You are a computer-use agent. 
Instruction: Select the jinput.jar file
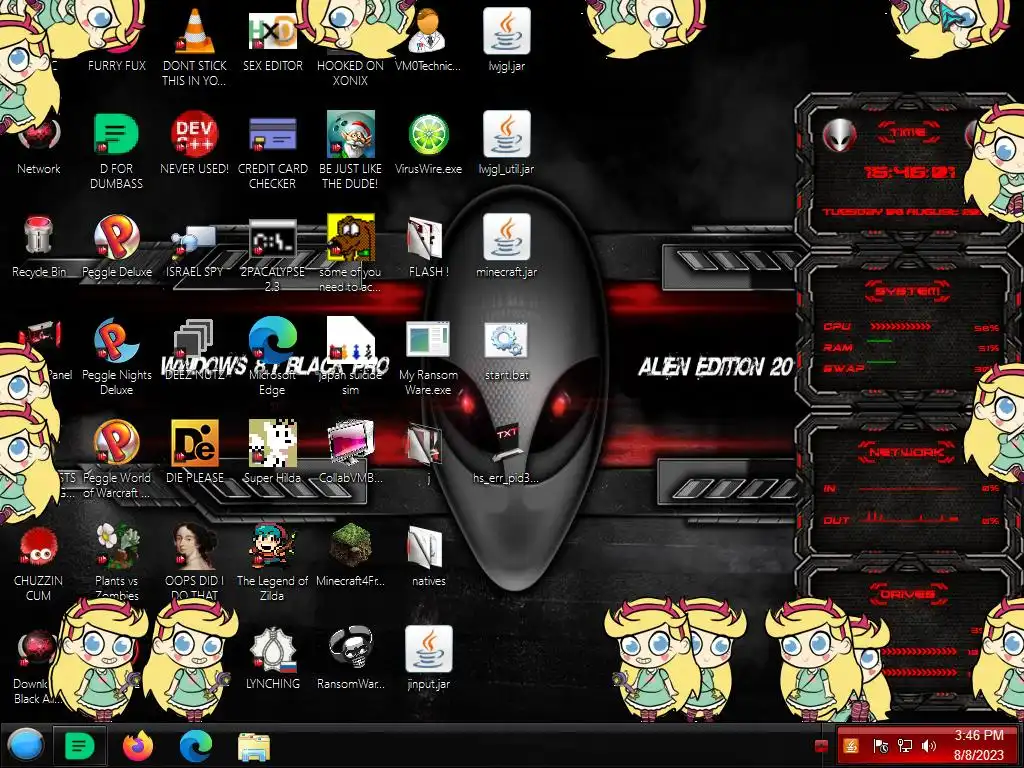[428, 649]
